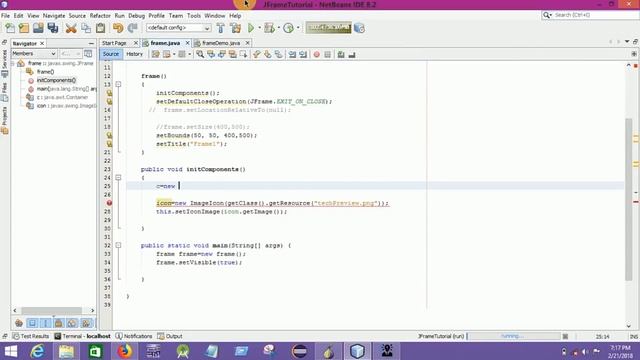Click the Save All toolbar icon

tap(53, 28)
